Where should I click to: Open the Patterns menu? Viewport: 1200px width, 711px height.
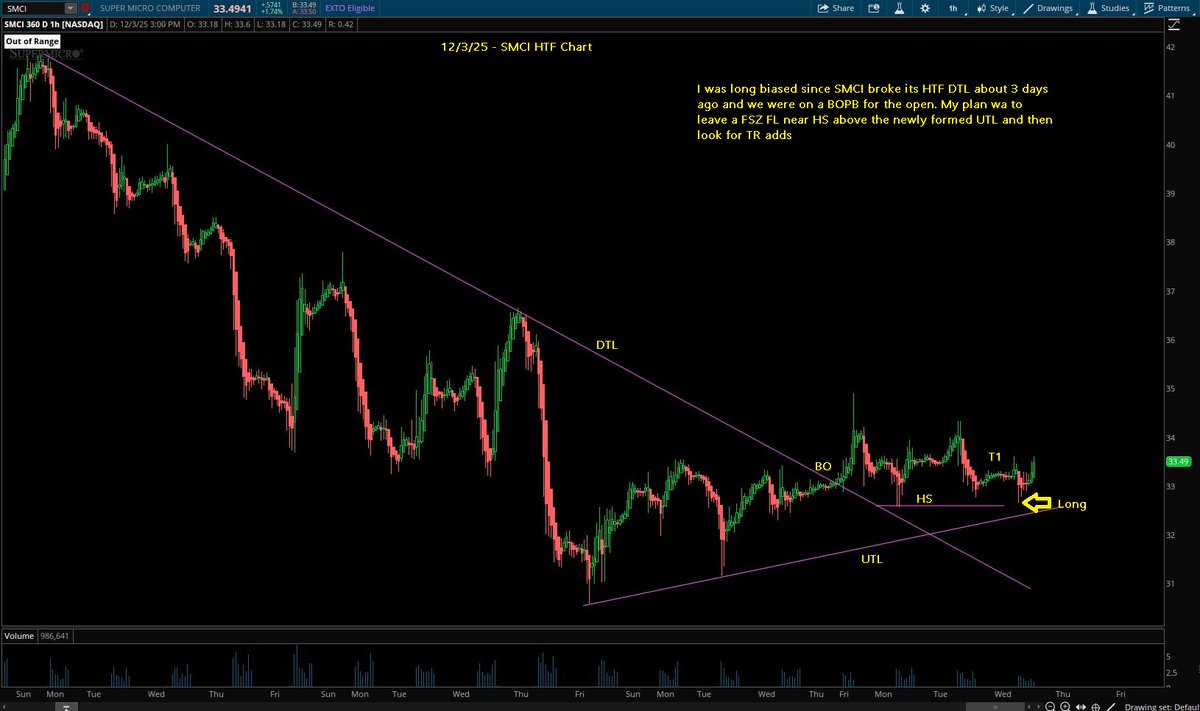(1168, 8)
